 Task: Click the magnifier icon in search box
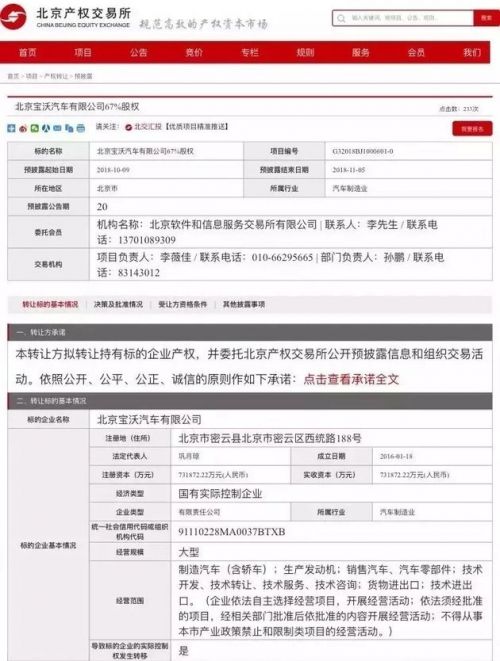(x=341, y=18)
